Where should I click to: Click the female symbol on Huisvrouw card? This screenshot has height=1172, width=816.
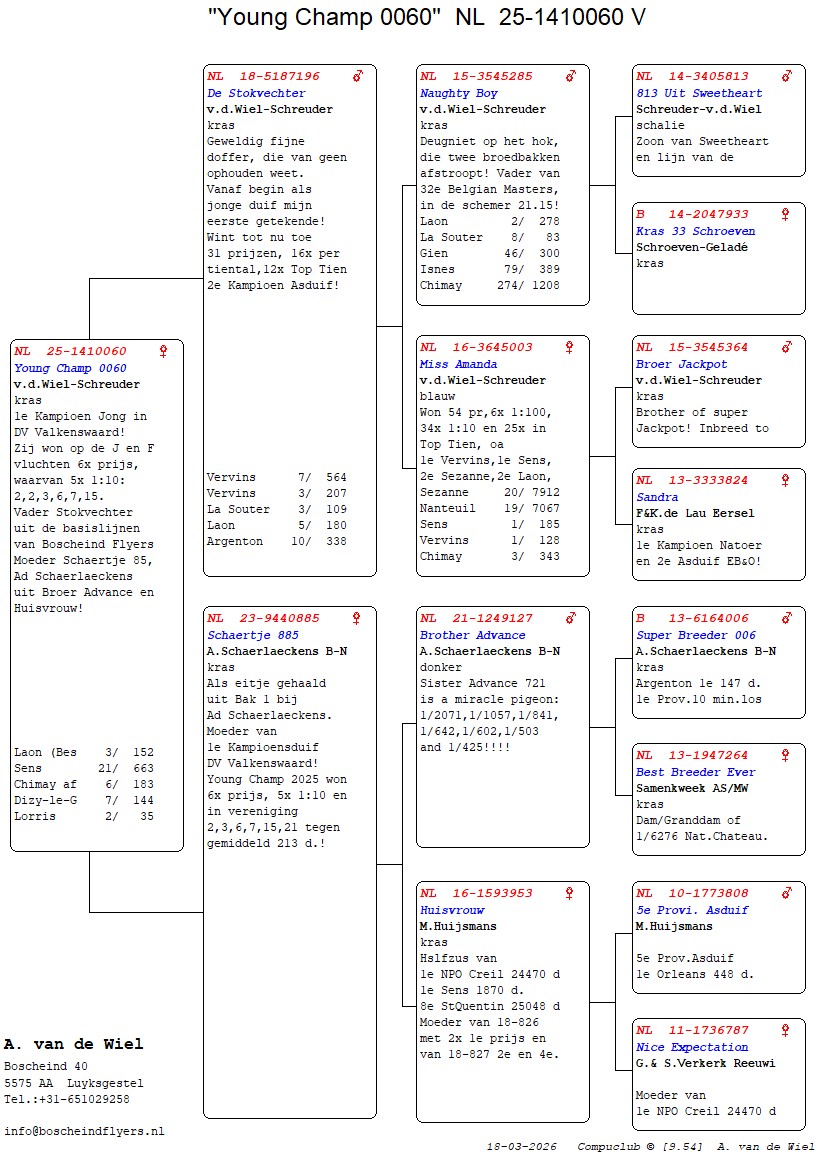coord(570,893)
